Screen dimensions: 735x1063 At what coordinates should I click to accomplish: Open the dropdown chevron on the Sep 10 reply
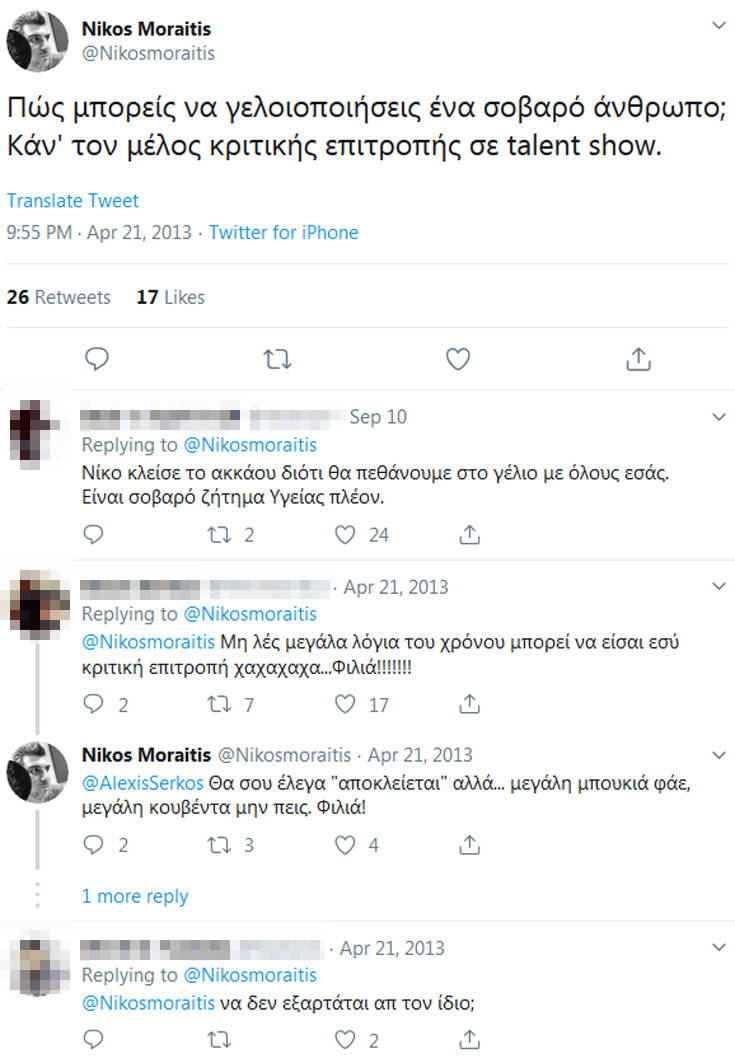(x=718, y=415)
